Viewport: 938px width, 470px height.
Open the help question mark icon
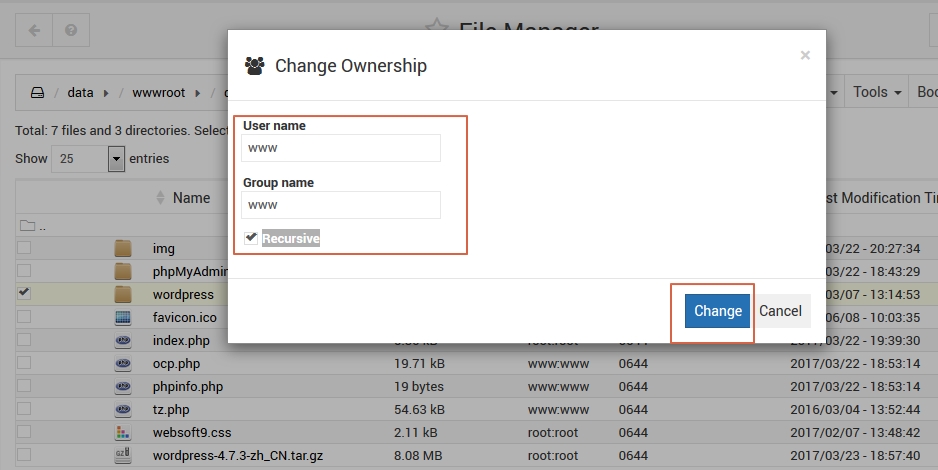click(x=71, y=30)
